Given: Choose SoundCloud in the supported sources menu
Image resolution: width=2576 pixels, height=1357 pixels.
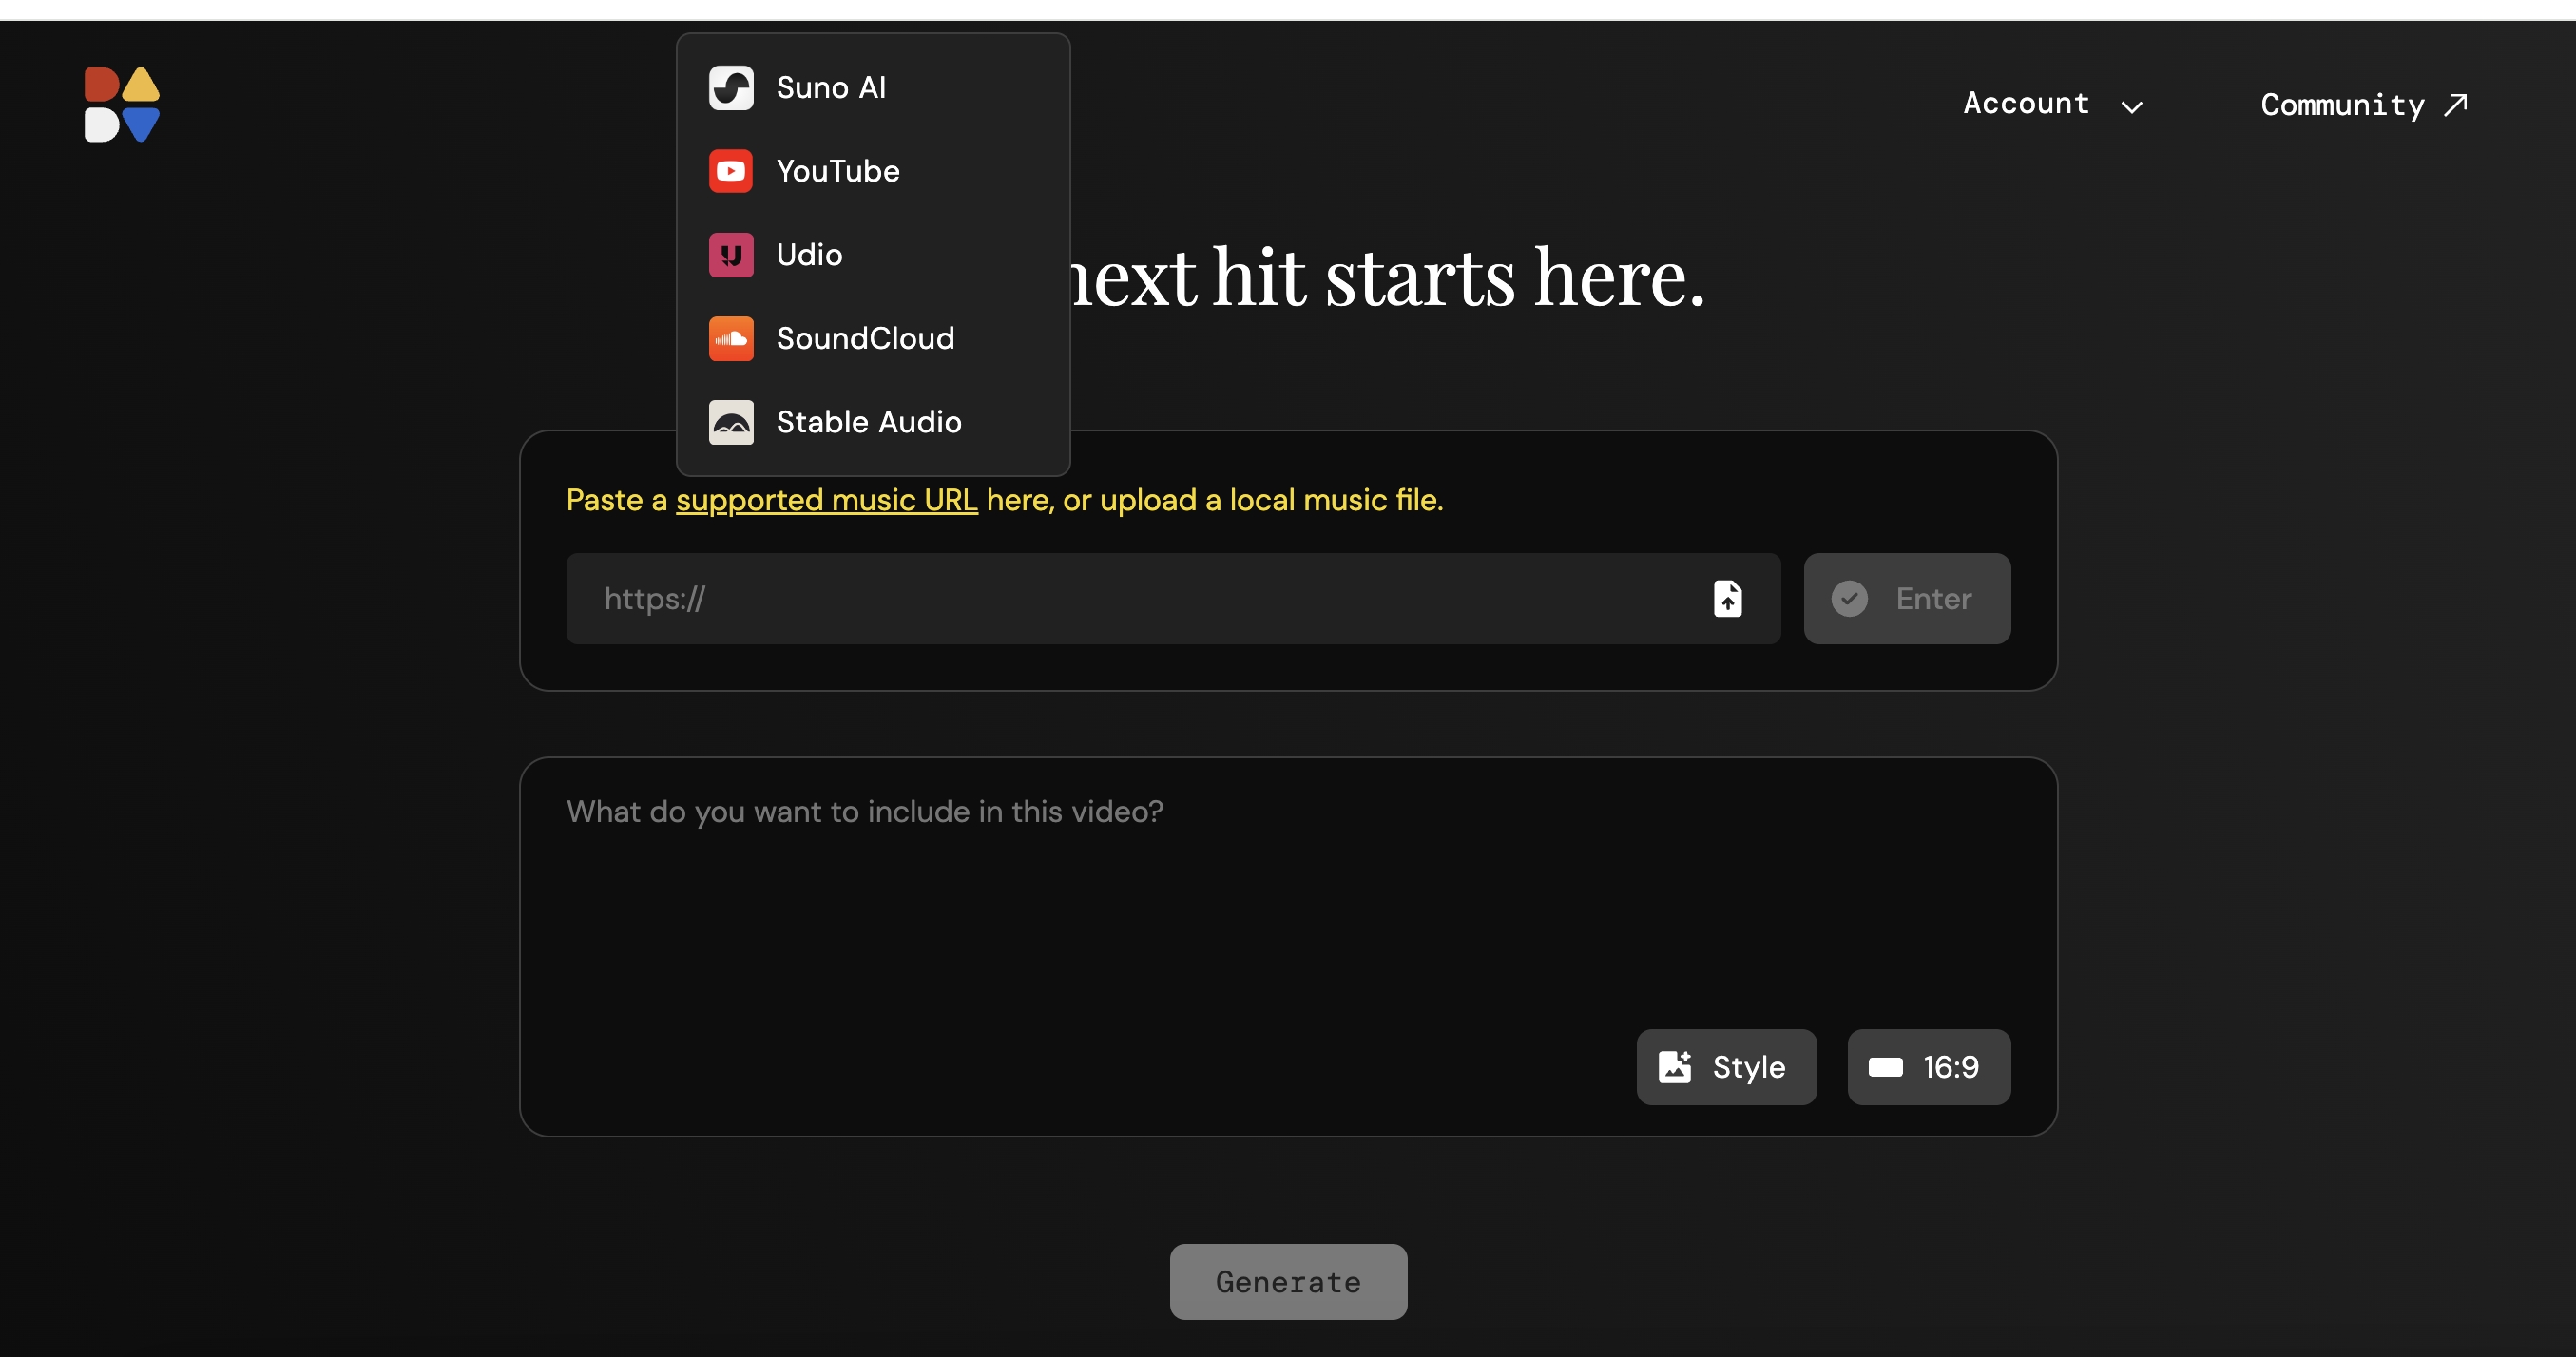Looking at the screenshot, I should point(873,339).
